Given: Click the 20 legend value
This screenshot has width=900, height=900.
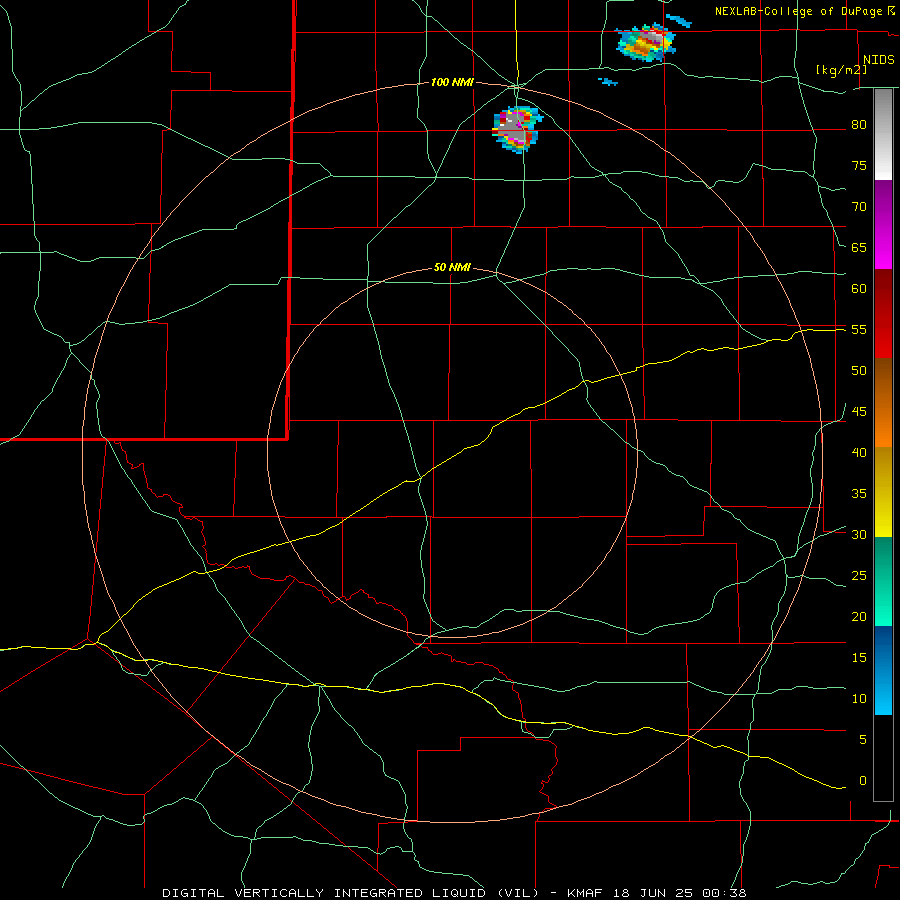Looking at the screenshot, I should click(x=859, y=616).
